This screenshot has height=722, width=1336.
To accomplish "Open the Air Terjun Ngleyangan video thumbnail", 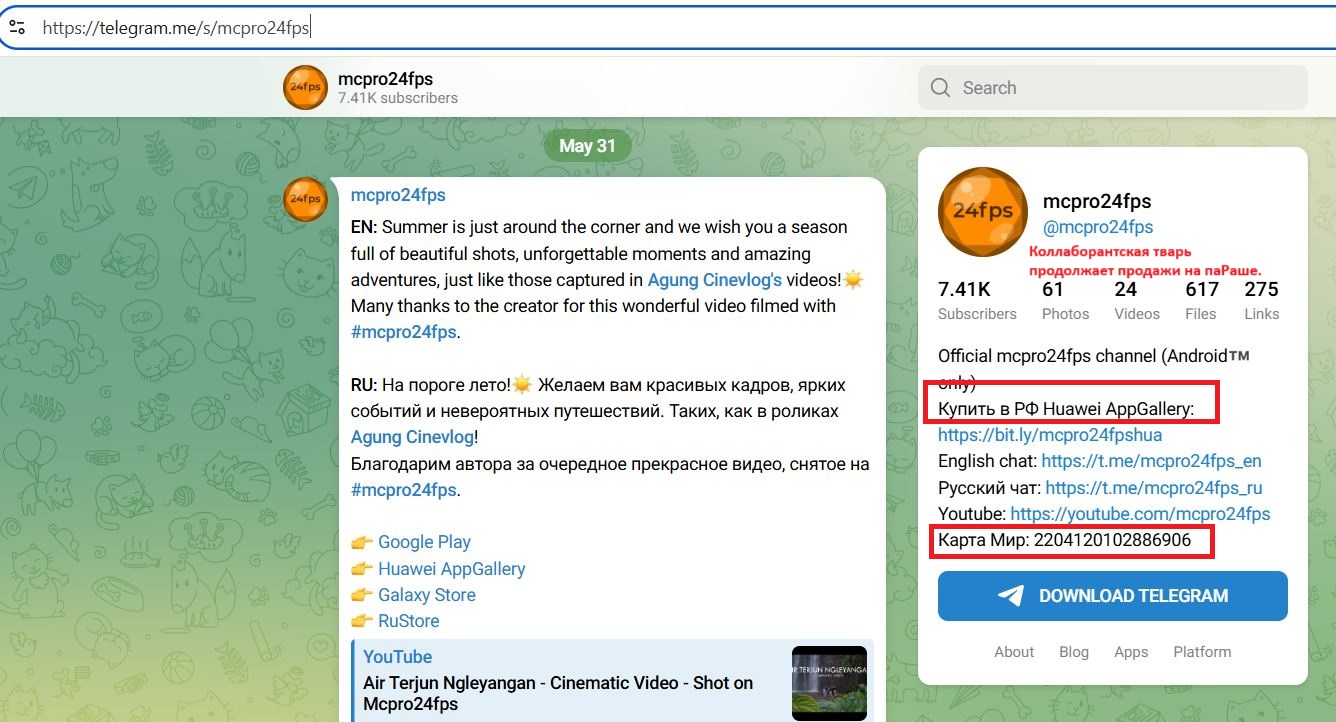I will [829, 683].
